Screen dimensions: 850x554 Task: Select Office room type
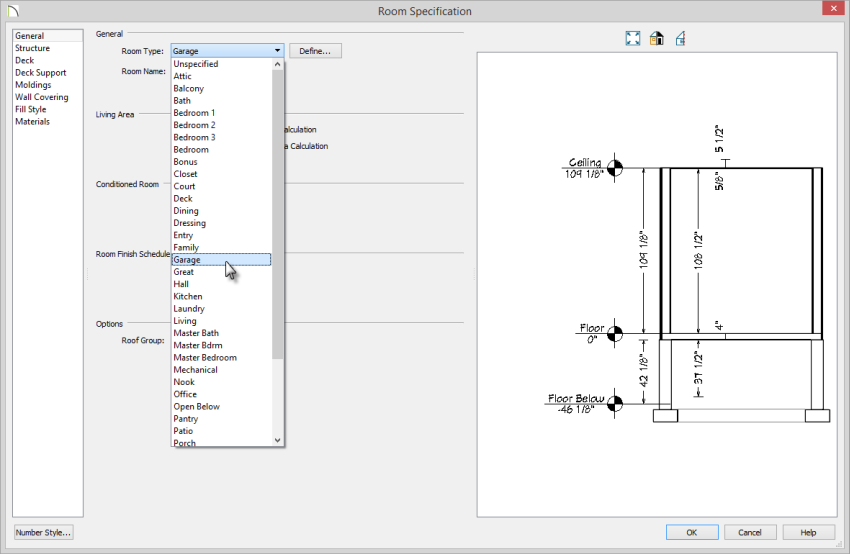[x=221, y=394]
